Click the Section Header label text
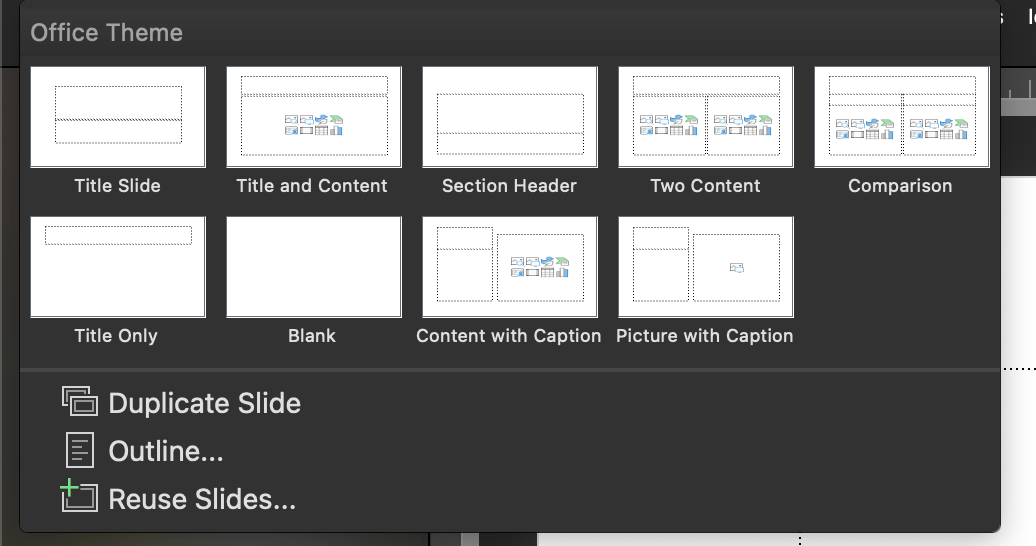This screenshot has width=1036, height=546. pyautogui.click(x=509, y=186)
